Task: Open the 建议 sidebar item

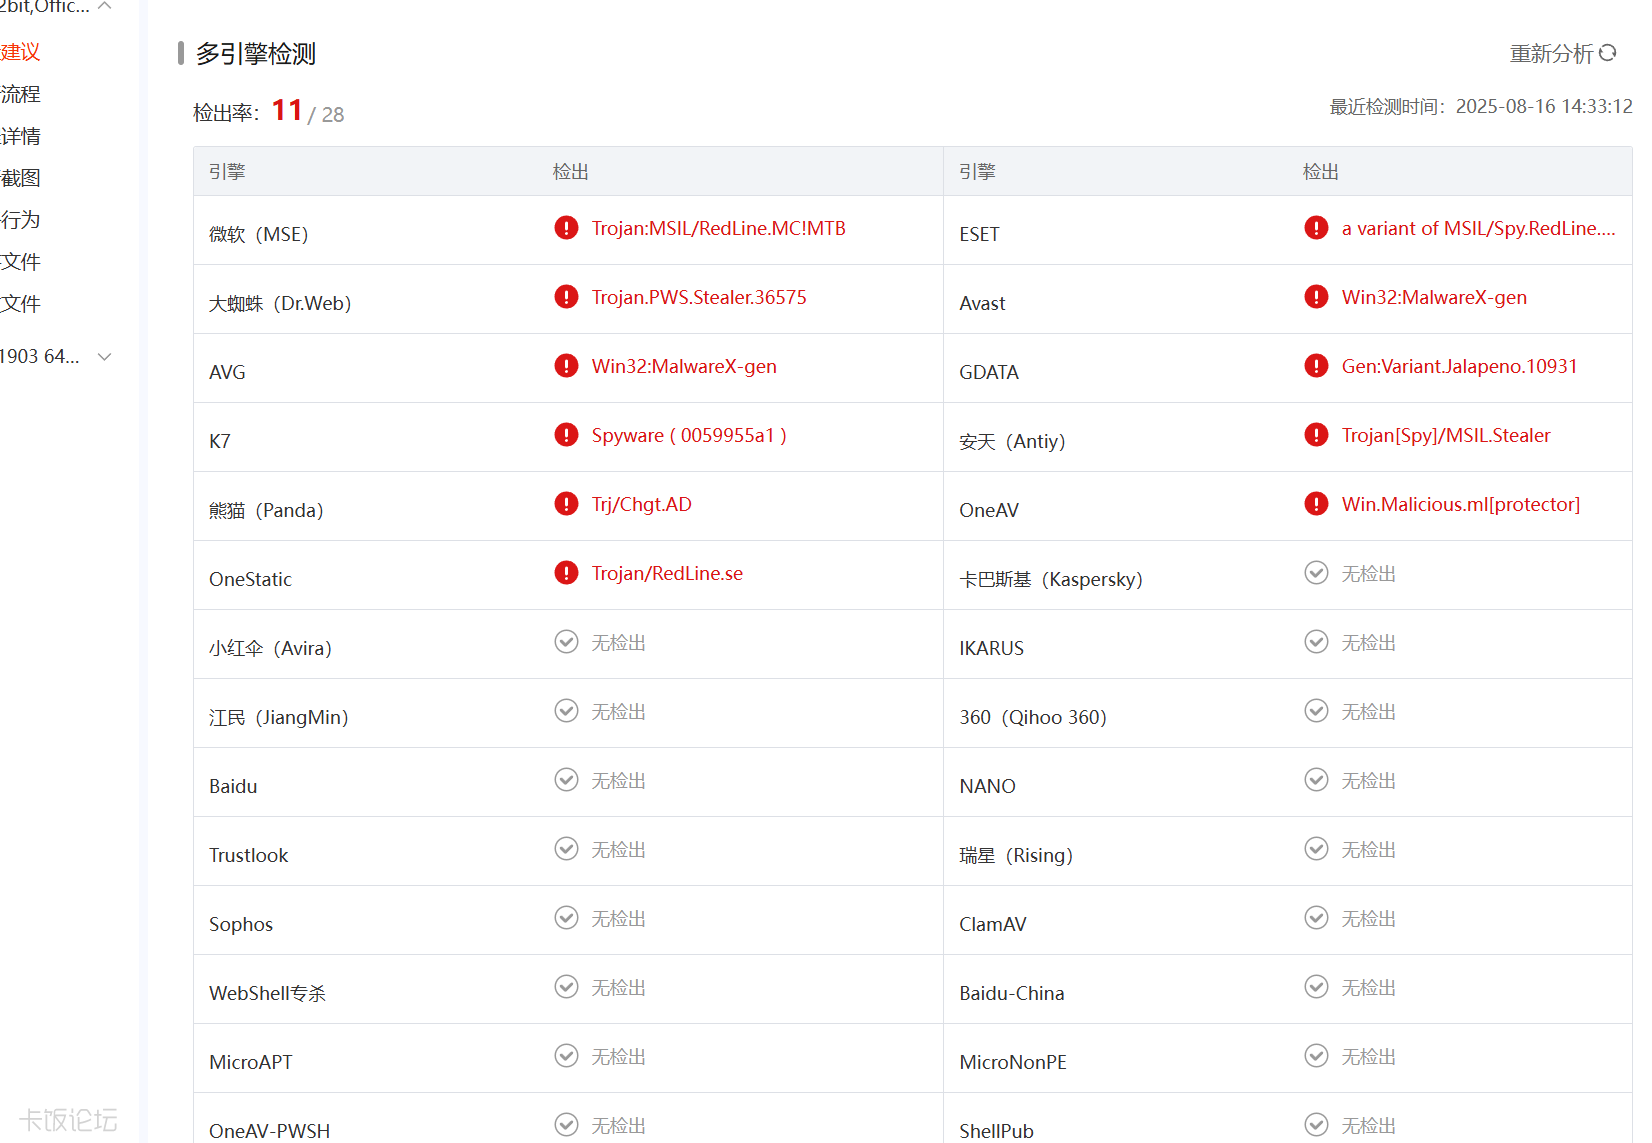Action: (x=21, y=52)
